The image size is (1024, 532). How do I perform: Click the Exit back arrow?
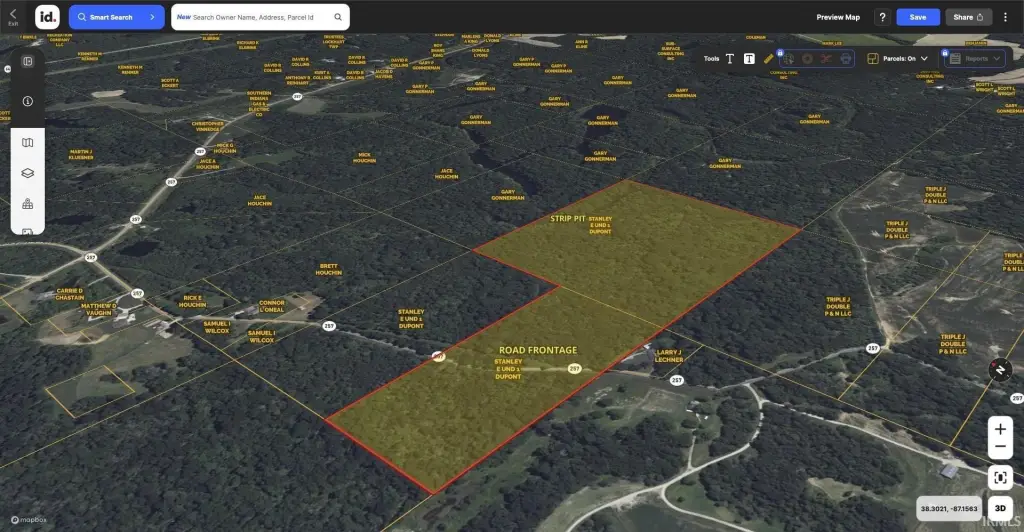tap(13, 14)
